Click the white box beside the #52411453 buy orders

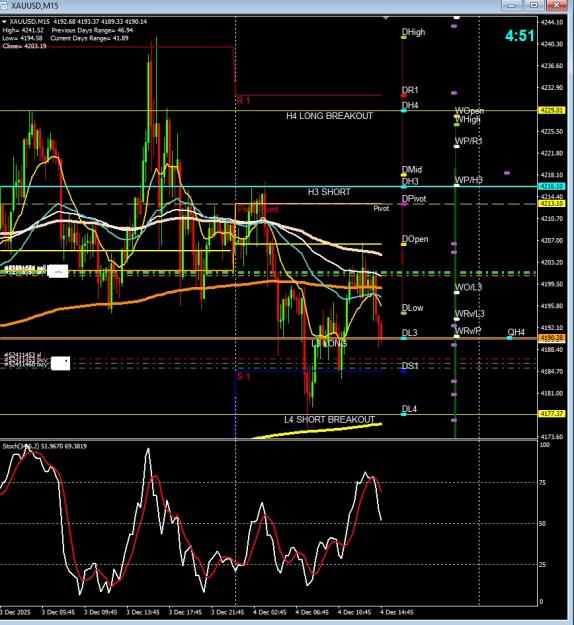pyautogui.click(x=60, y=363)
